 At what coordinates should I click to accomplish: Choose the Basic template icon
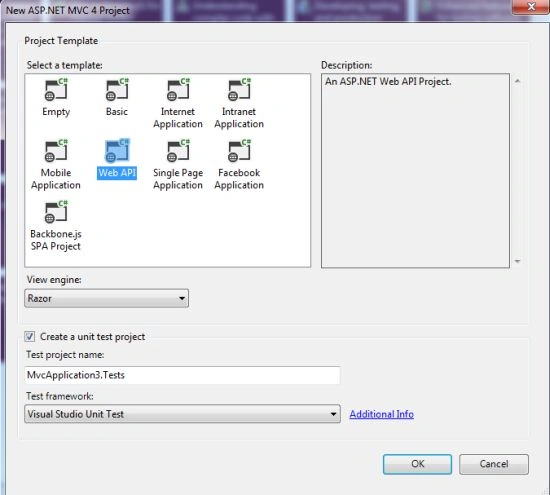pyautogui.click(x=117, y=89)
